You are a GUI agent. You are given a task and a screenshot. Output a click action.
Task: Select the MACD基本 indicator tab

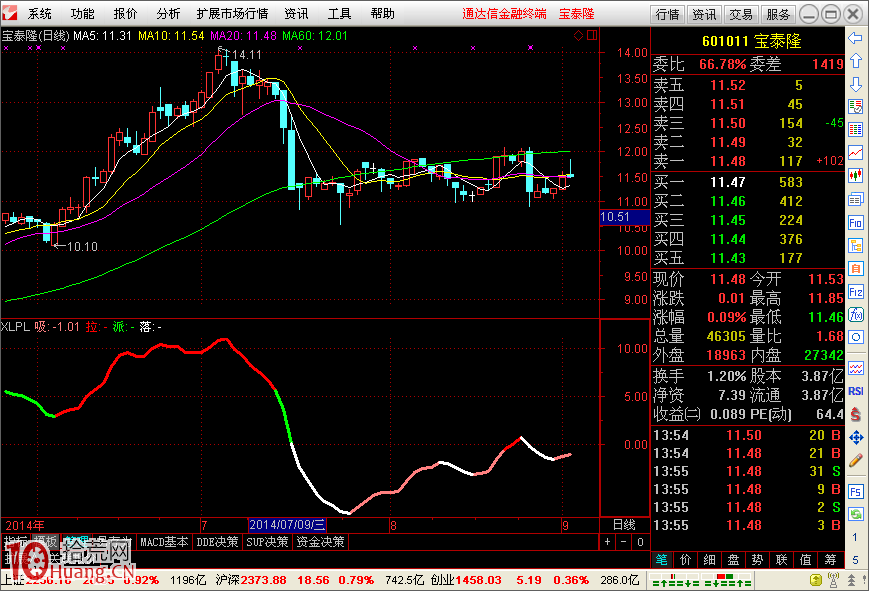164,542
